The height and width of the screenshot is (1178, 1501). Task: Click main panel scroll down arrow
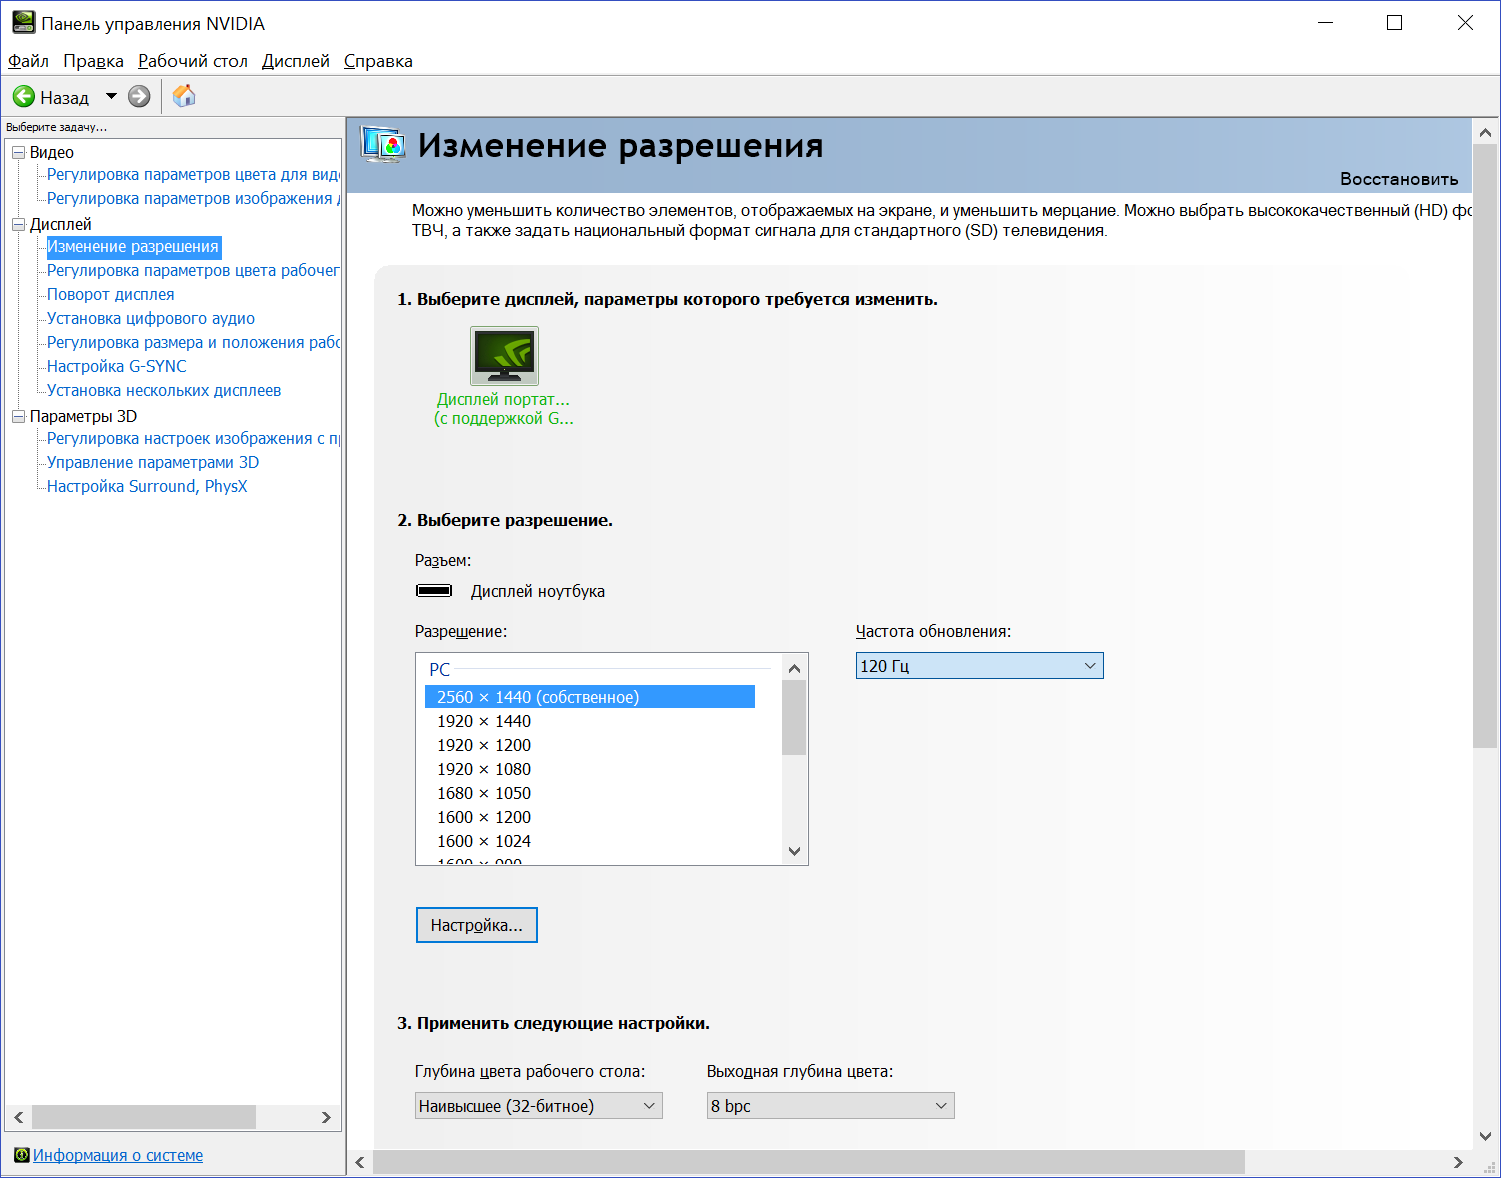1485,1136
